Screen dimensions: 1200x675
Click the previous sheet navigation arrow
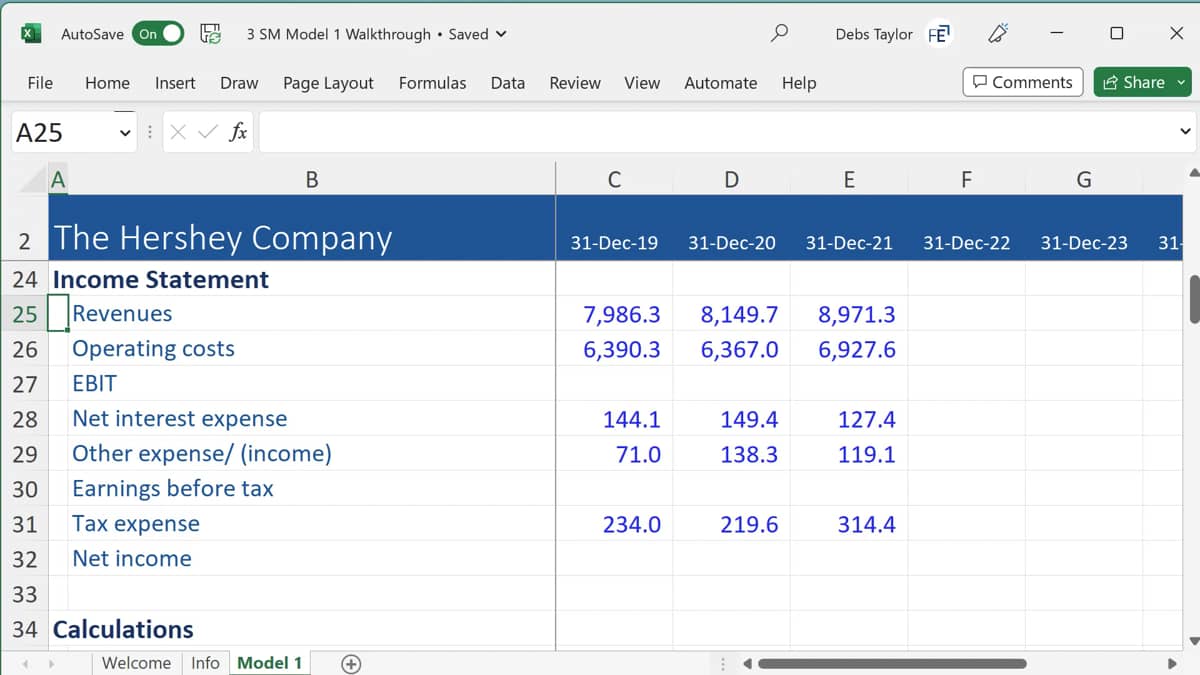click(27, 664)
